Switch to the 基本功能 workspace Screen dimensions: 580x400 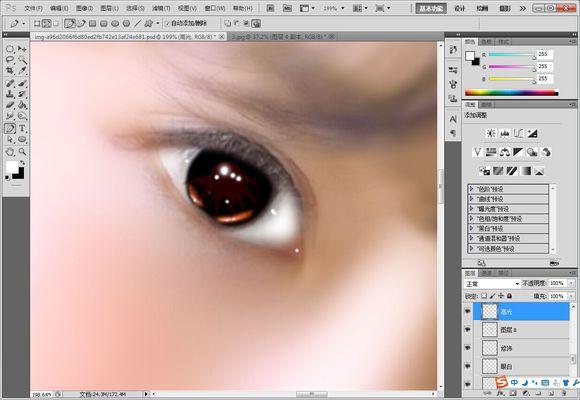click(x=431, y=8)
